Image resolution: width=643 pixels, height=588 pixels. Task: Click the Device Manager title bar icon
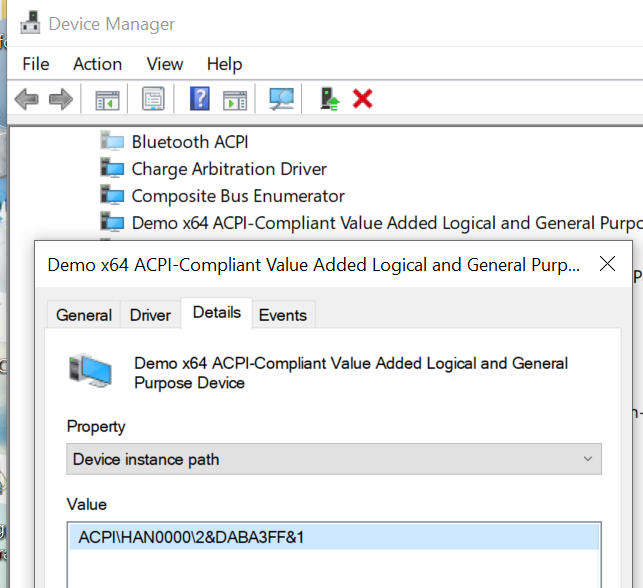pyautogui.click(x=30, y=23)
